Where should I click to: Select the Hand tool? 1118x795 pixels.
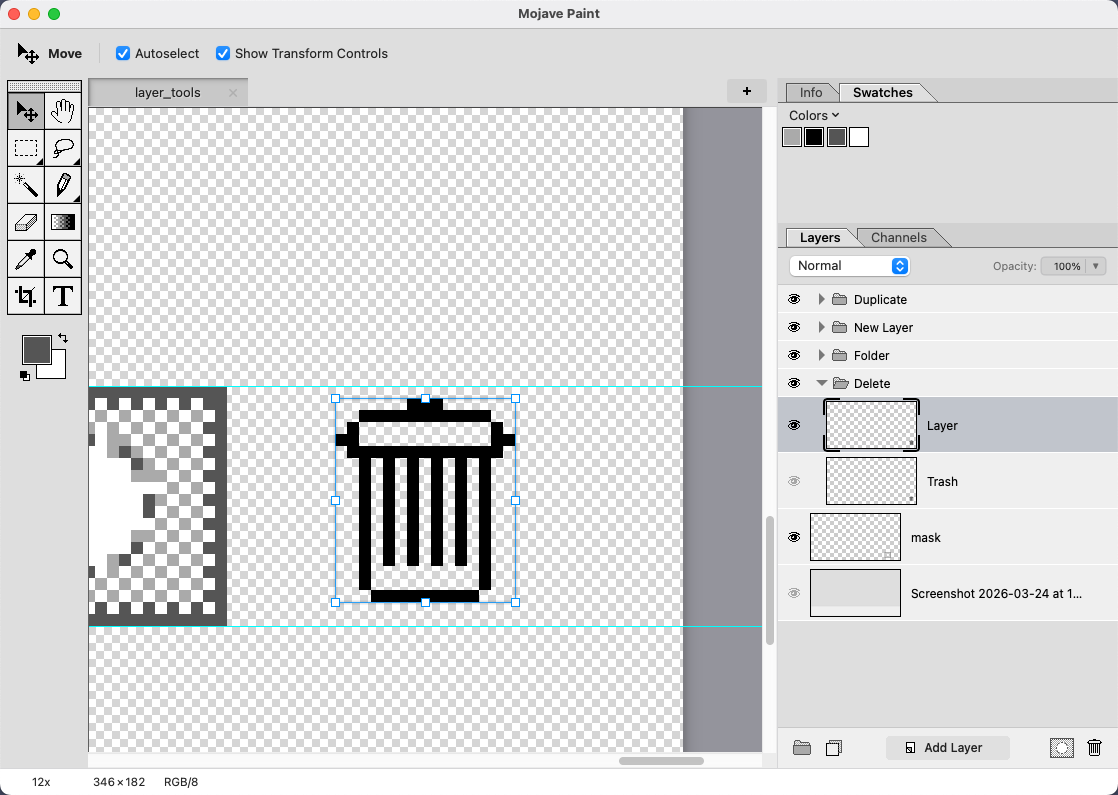click(x=63, y=111)
